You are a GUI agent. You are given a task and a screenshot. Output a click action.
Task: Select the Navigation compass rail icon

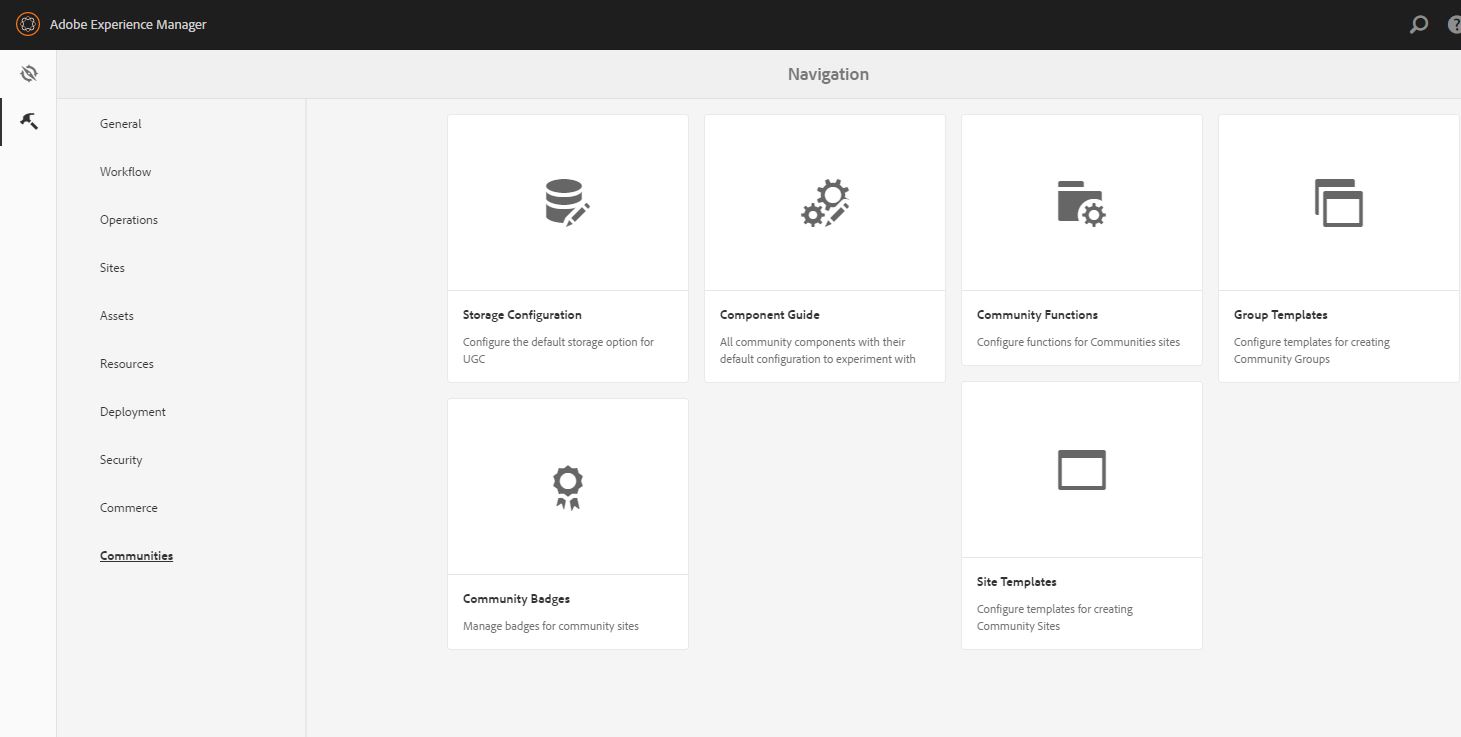click(28, 73)
